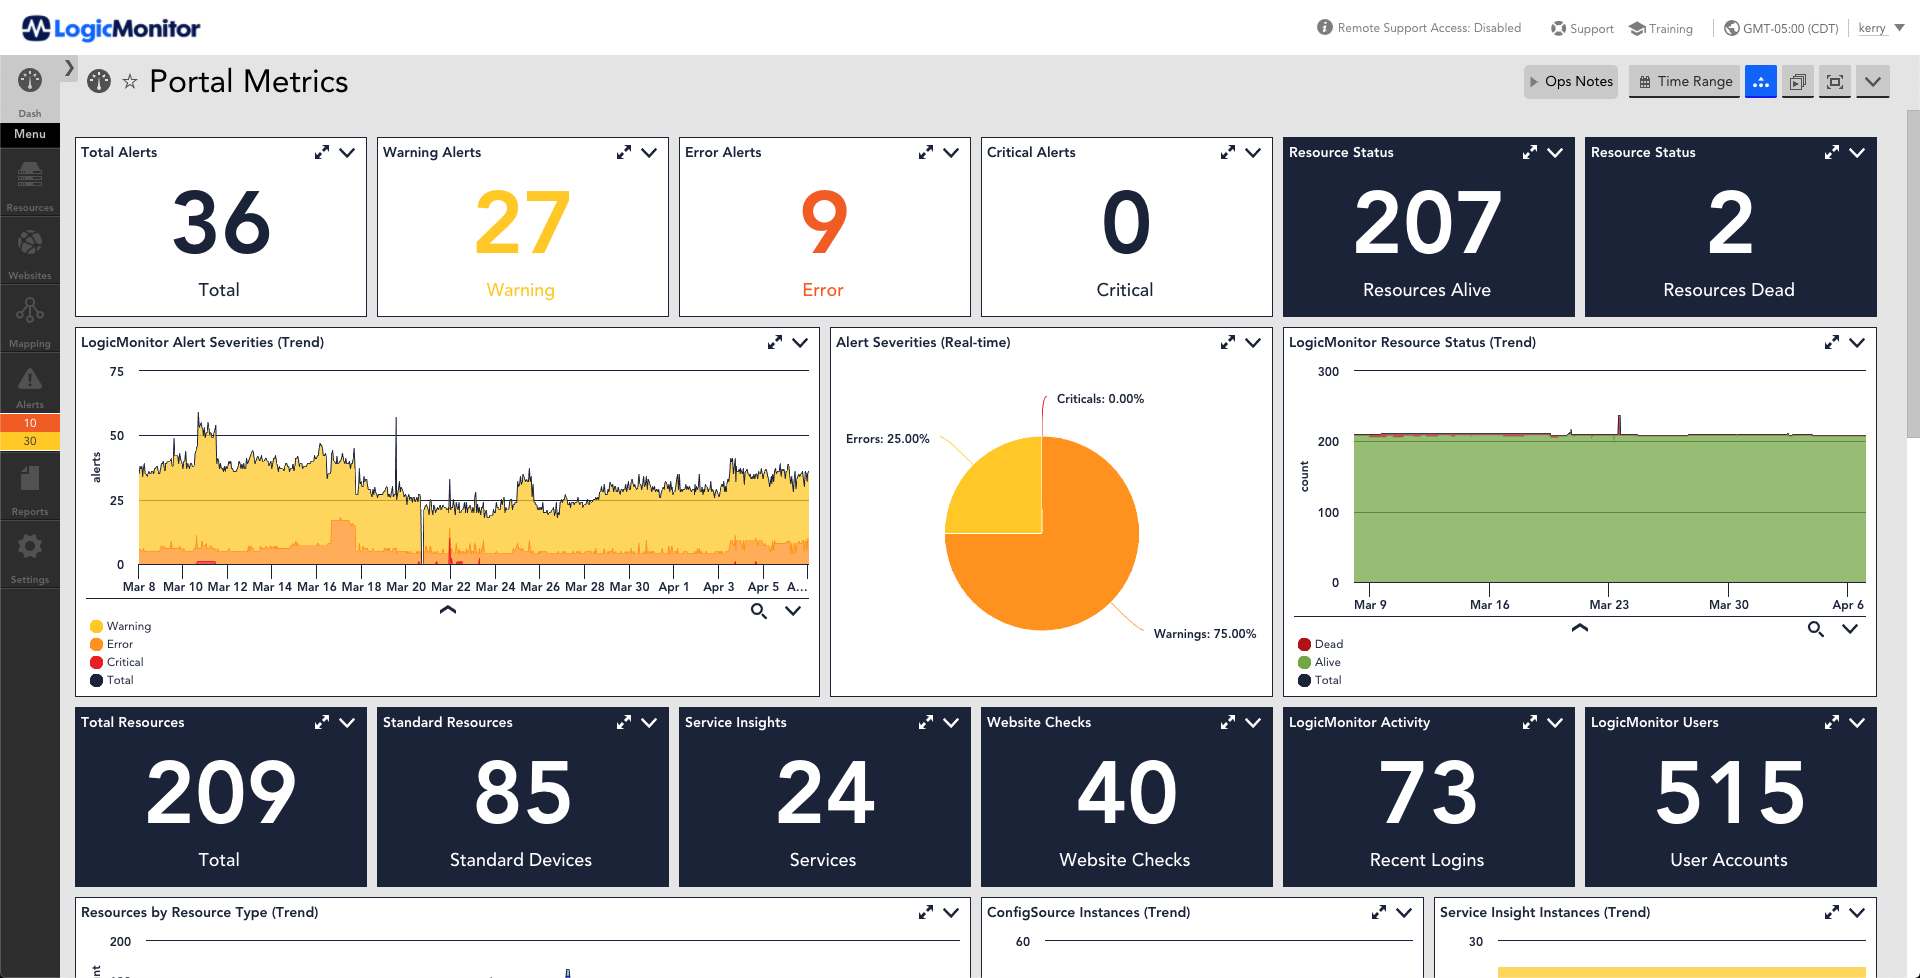
Task: Click the magnifier on the Alert Severities chart
Action: click(759, 611)
